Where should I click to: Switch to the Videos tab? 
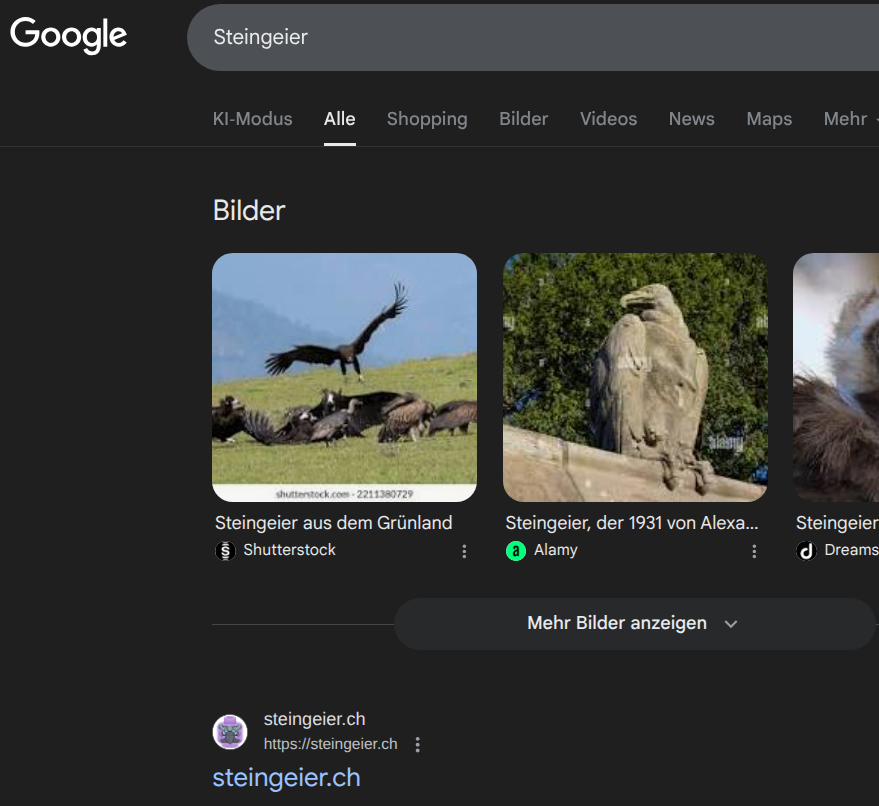608,119
